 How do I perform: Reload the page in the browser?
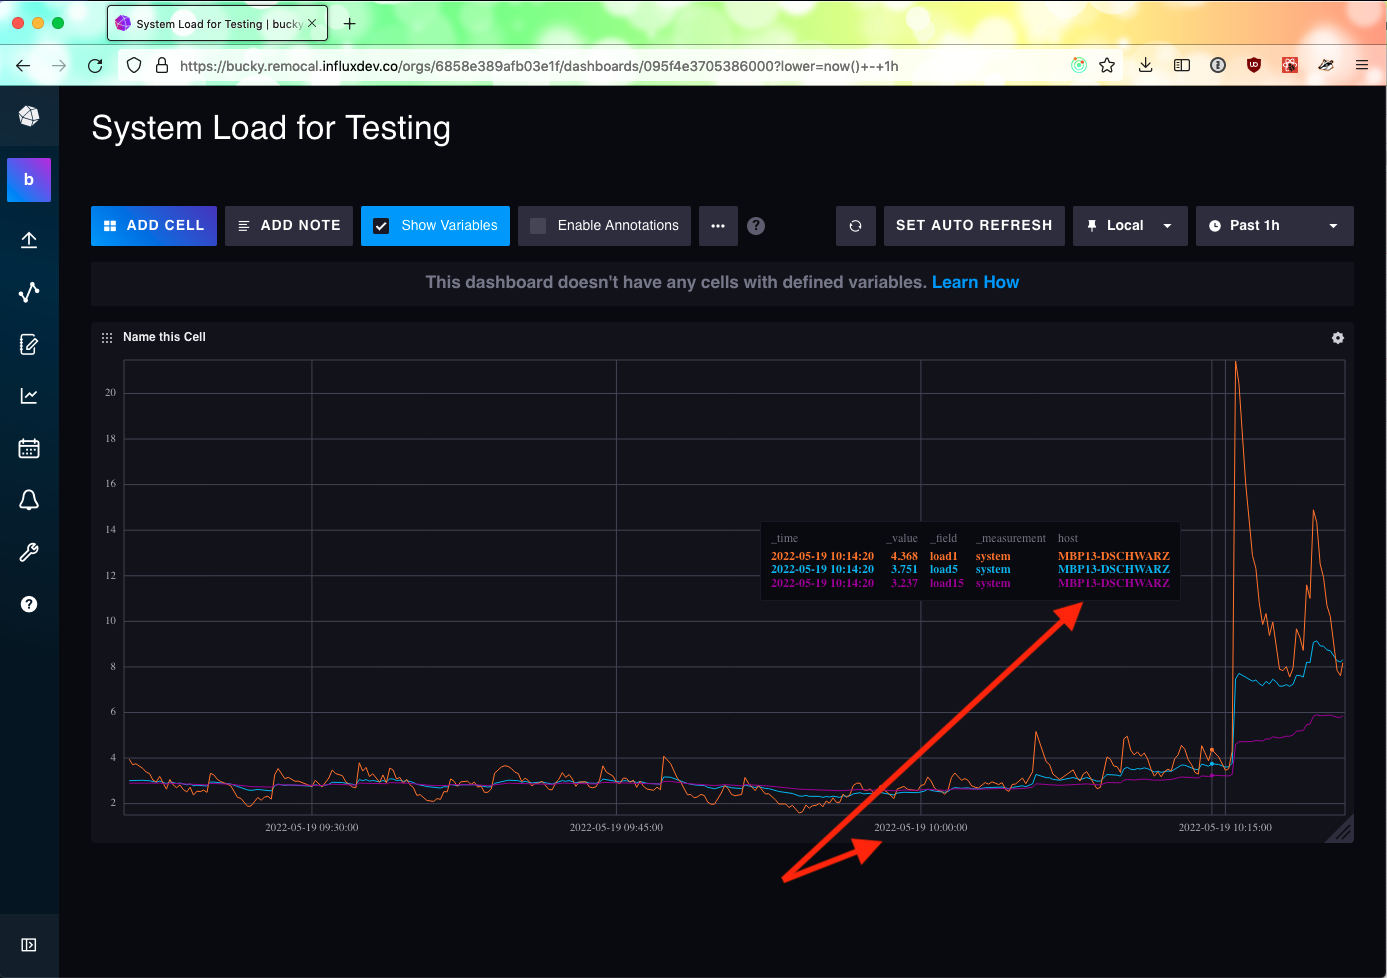pyautogui.click(x=95, y=66)
